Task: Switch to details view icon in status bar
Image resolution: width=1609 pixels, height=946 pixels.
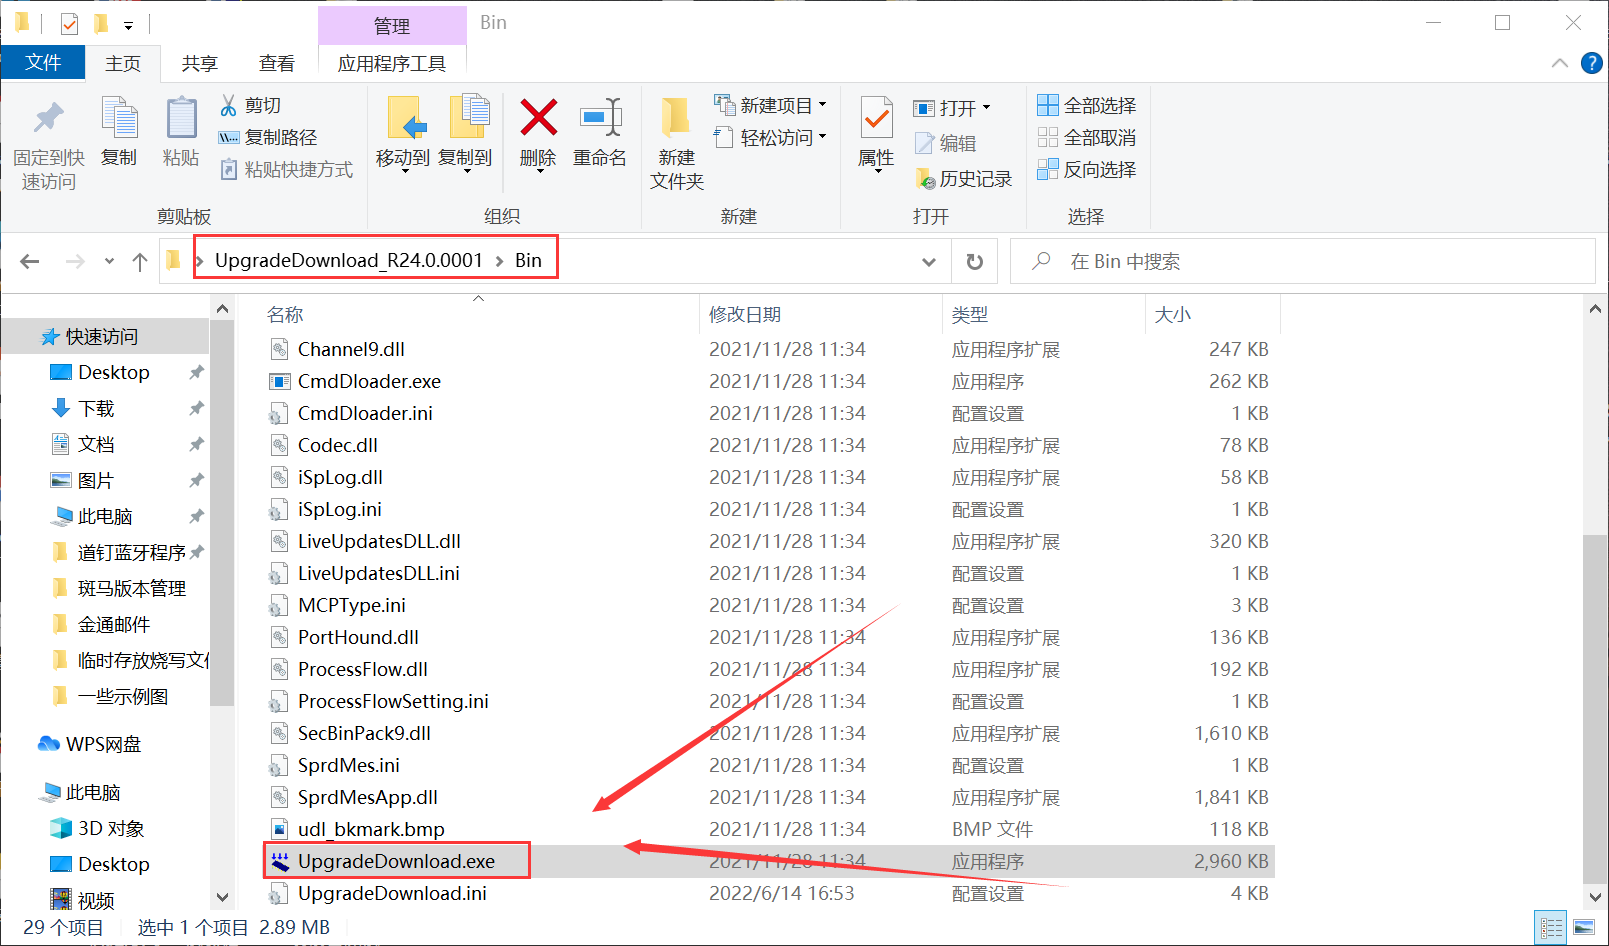Action: tap(1551, 927)
